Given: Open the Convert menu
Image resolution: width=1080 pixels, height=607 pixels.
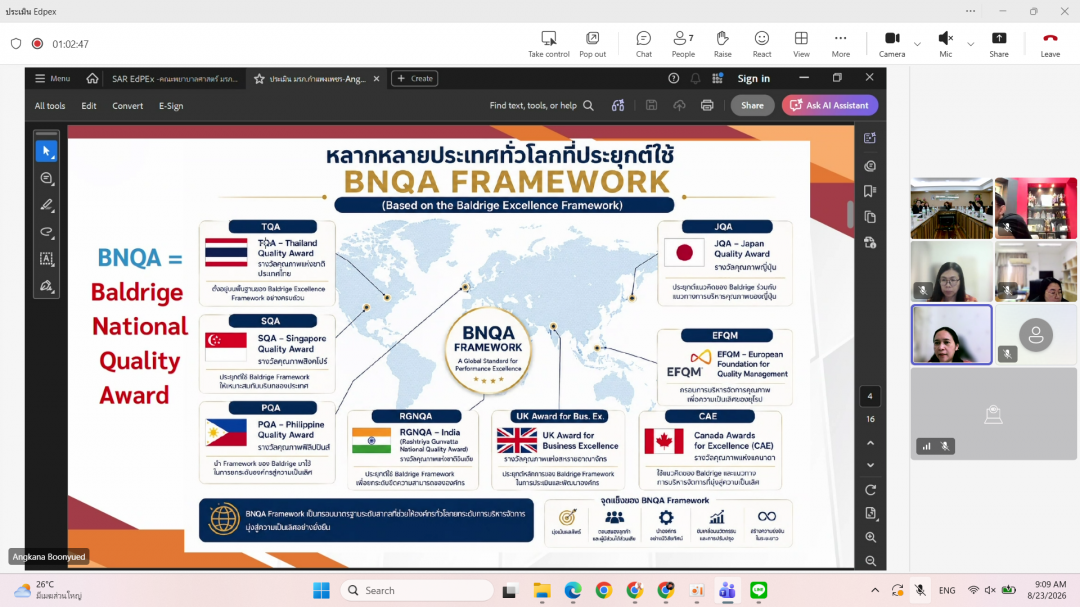Looking at the screenshot, I should click(127, 105).
